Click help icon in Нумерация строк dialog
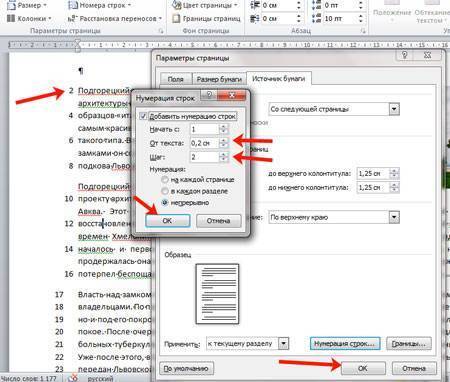 click(209, 95)
